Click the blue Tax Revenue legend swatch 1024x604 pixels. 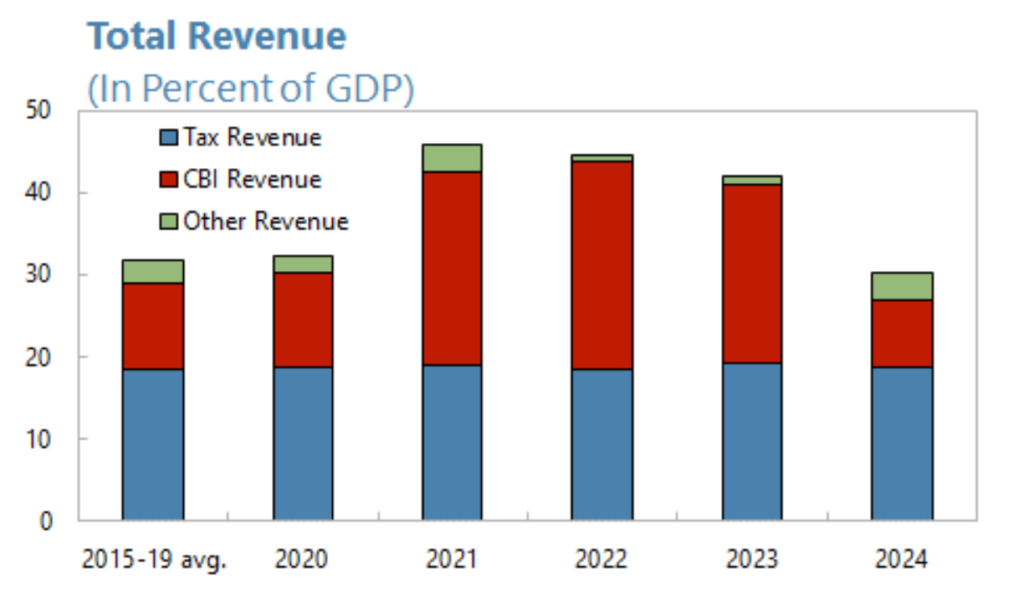pyautogui.click(x=169, y=138)
